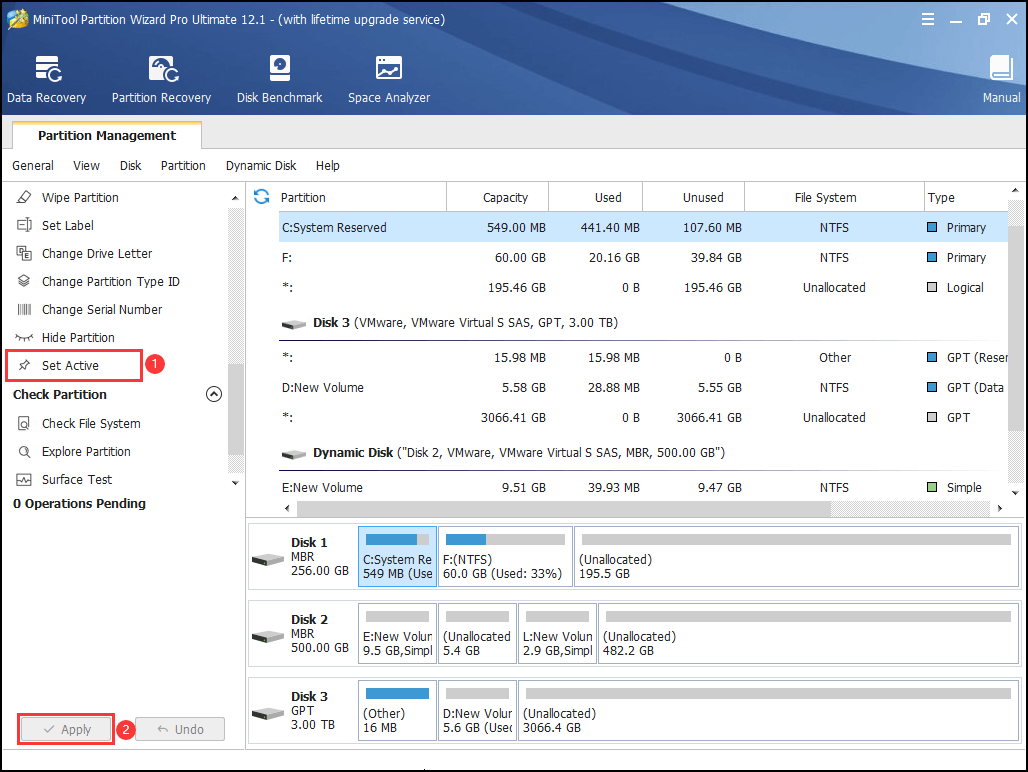Viewport: 1028px width, 772px height.
Task: Click the Change Serial Number barcode icon
Action: click(x=24, y=309)
